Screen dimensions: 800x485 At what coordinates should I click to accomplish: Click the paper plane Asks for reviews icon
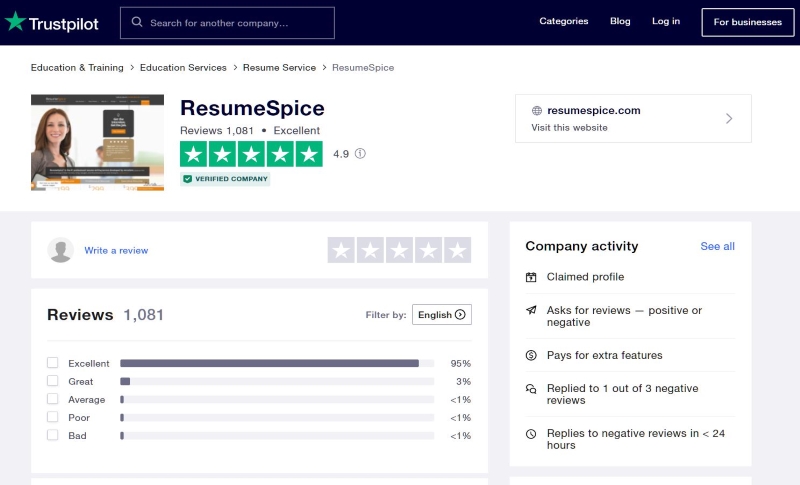pyautogui.click(x=531, y=310)
